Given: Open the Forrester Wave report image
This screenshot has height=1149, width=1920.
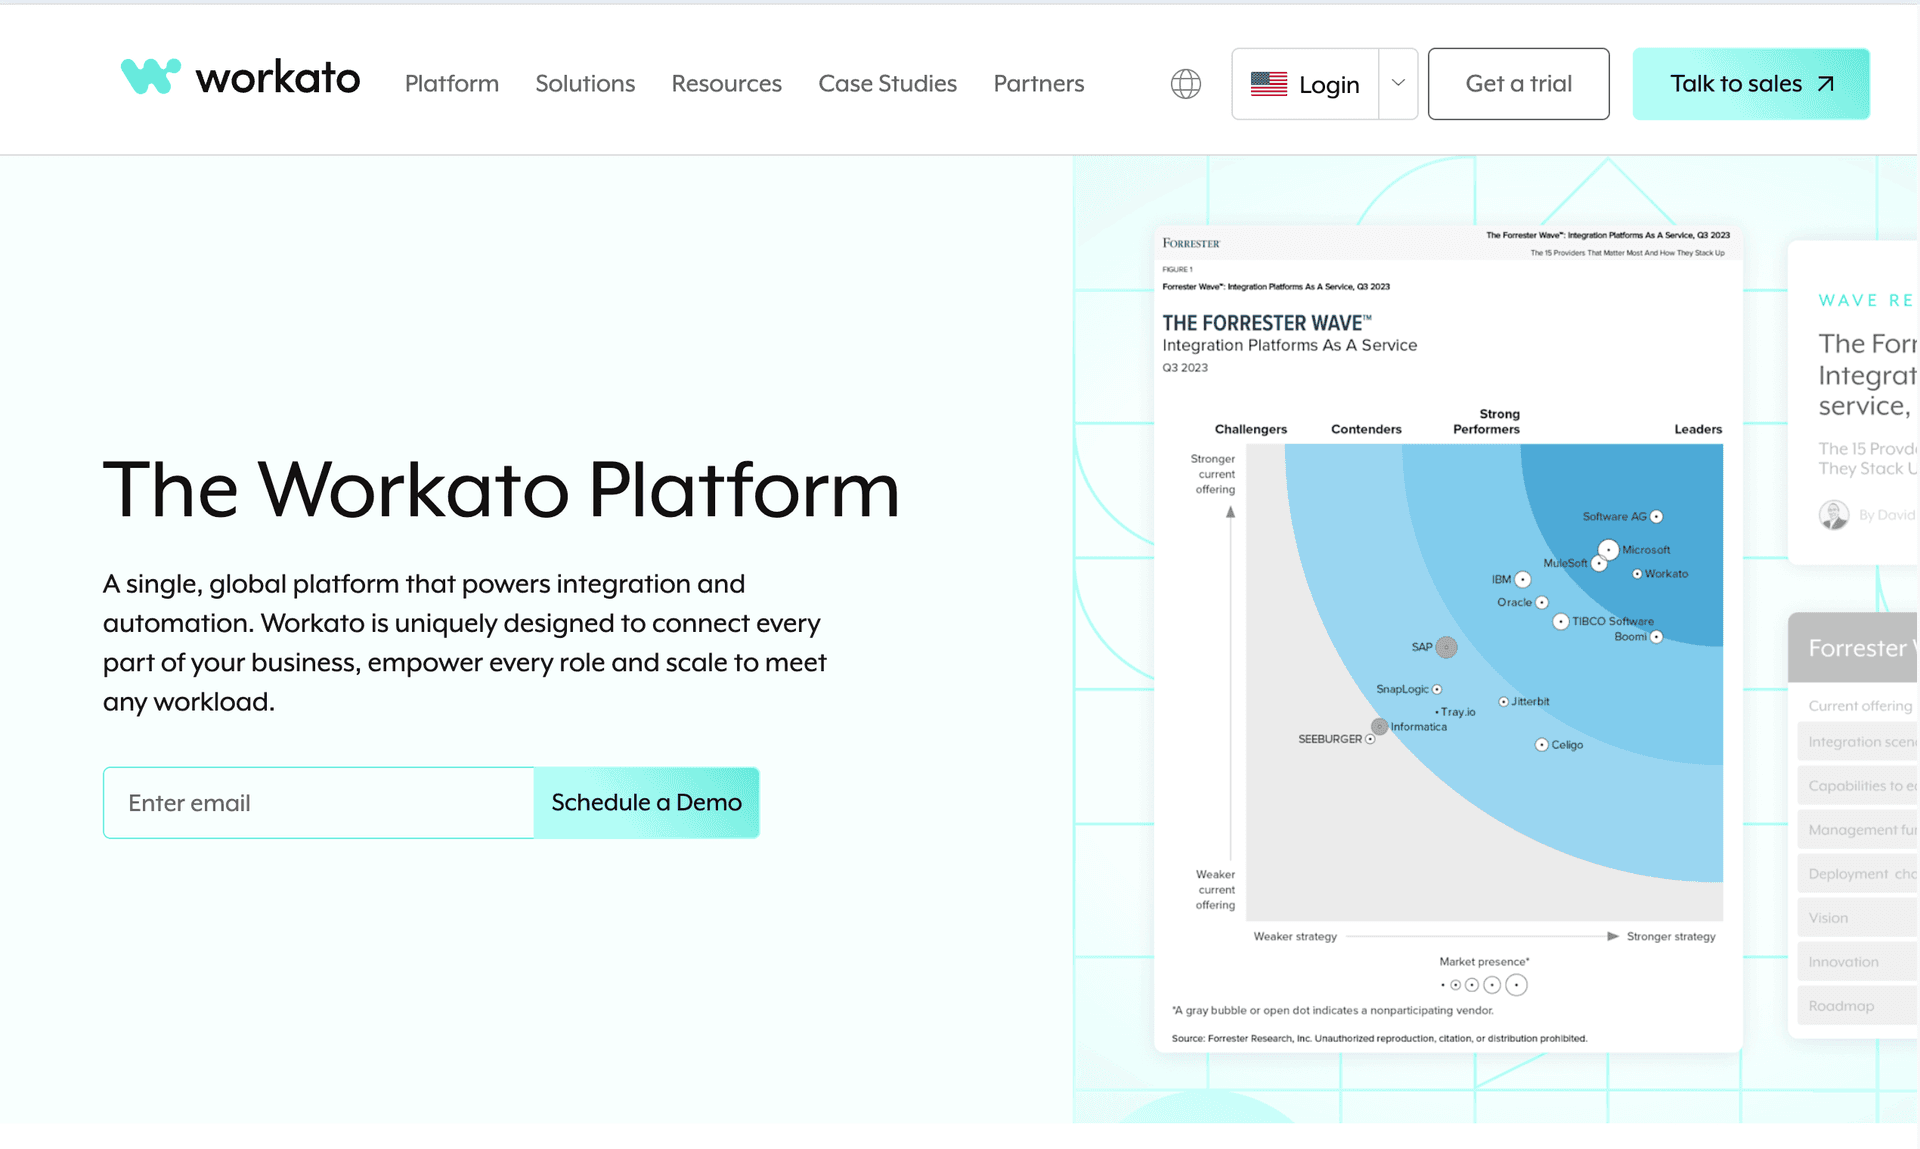Looking at the screenshot, I should pyautogui.click(x=1448, y=640).
